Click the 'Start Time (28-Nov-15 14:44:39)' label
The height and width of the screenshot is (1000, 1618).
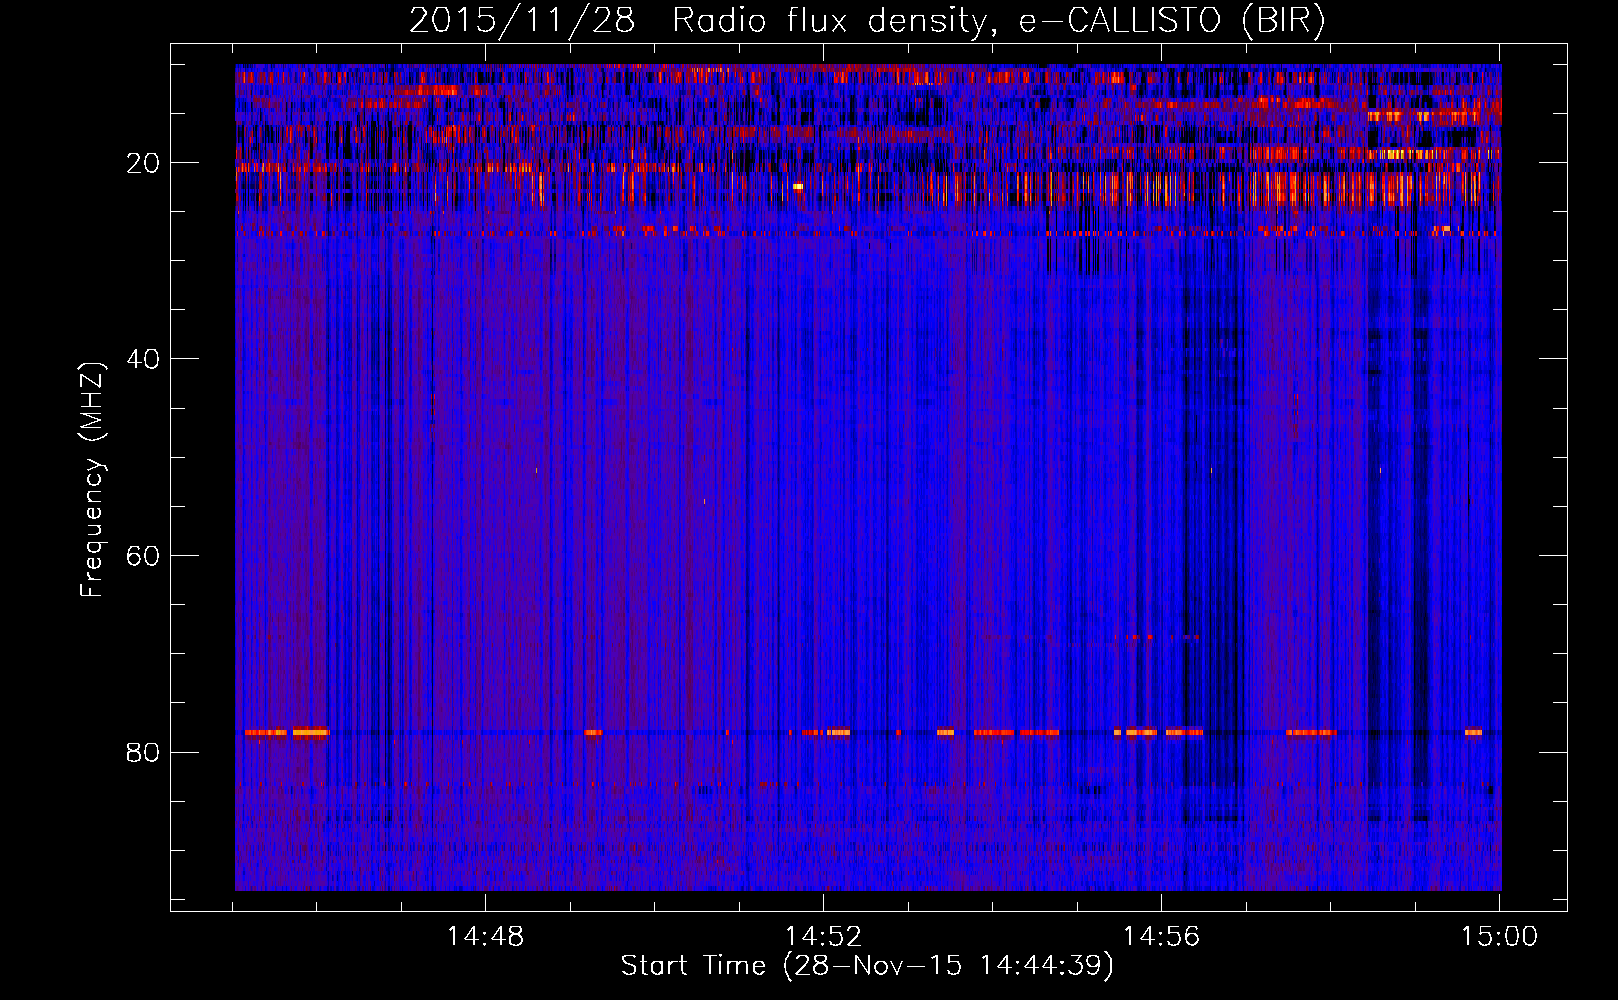click(x=867, y=966)
